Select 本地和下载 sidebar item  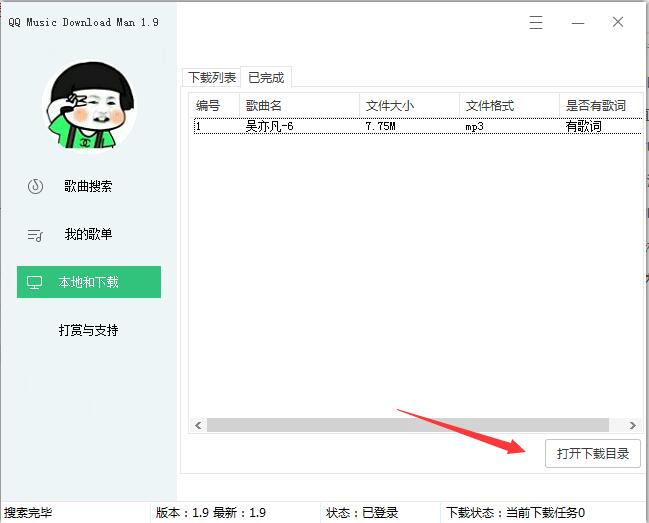pyautogui.click(x=89, y=282)
